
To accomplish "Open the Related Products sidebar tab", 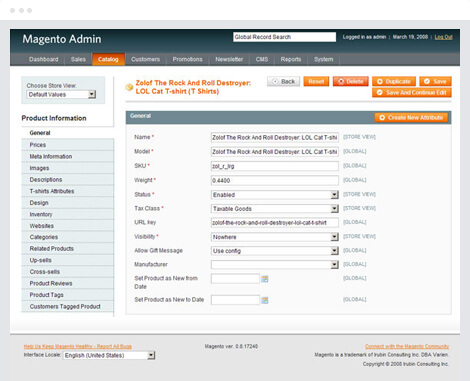I will pos(67,249).
